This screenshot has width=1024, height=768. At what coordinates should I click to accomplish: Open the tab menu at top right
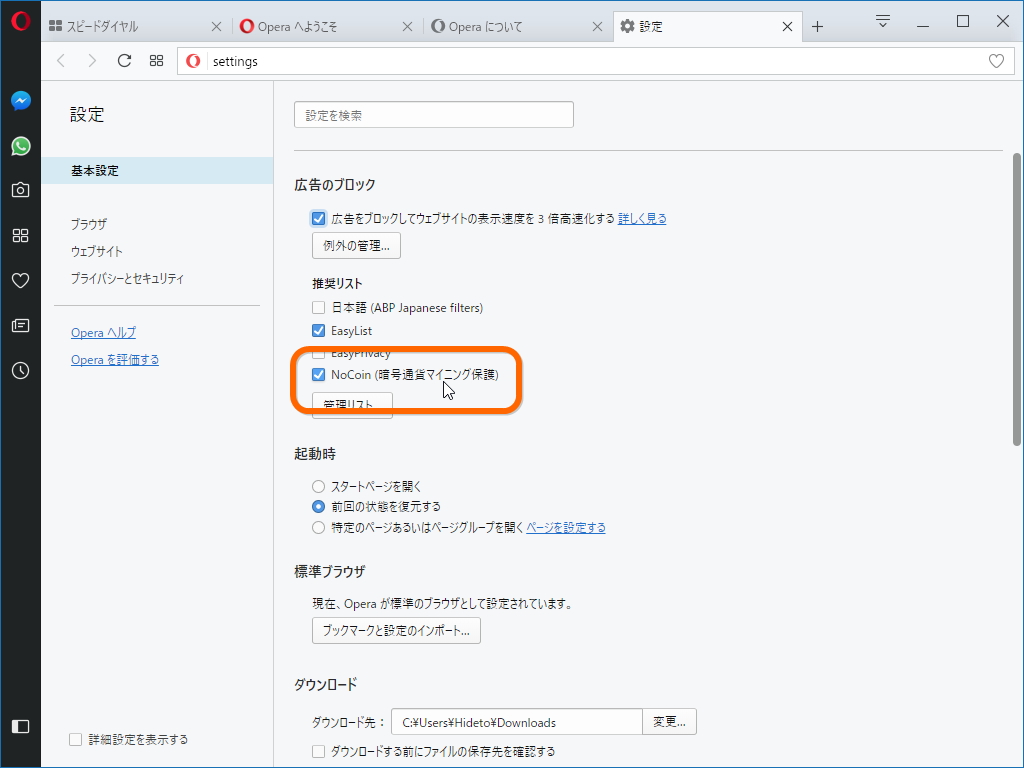pos(883,20)
